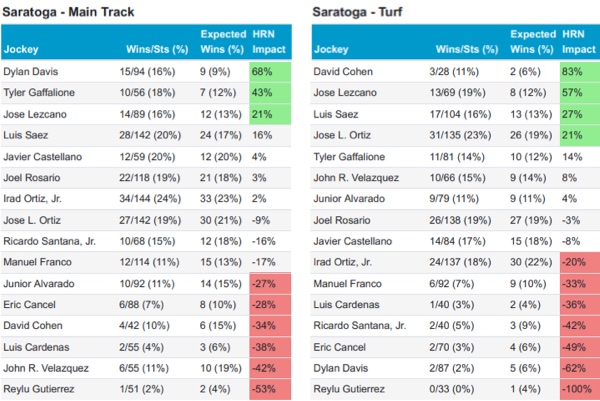Click Reylu Gutierrez in Main Track table
Viewport: 600px width, 401px height.
pos(40,389)
